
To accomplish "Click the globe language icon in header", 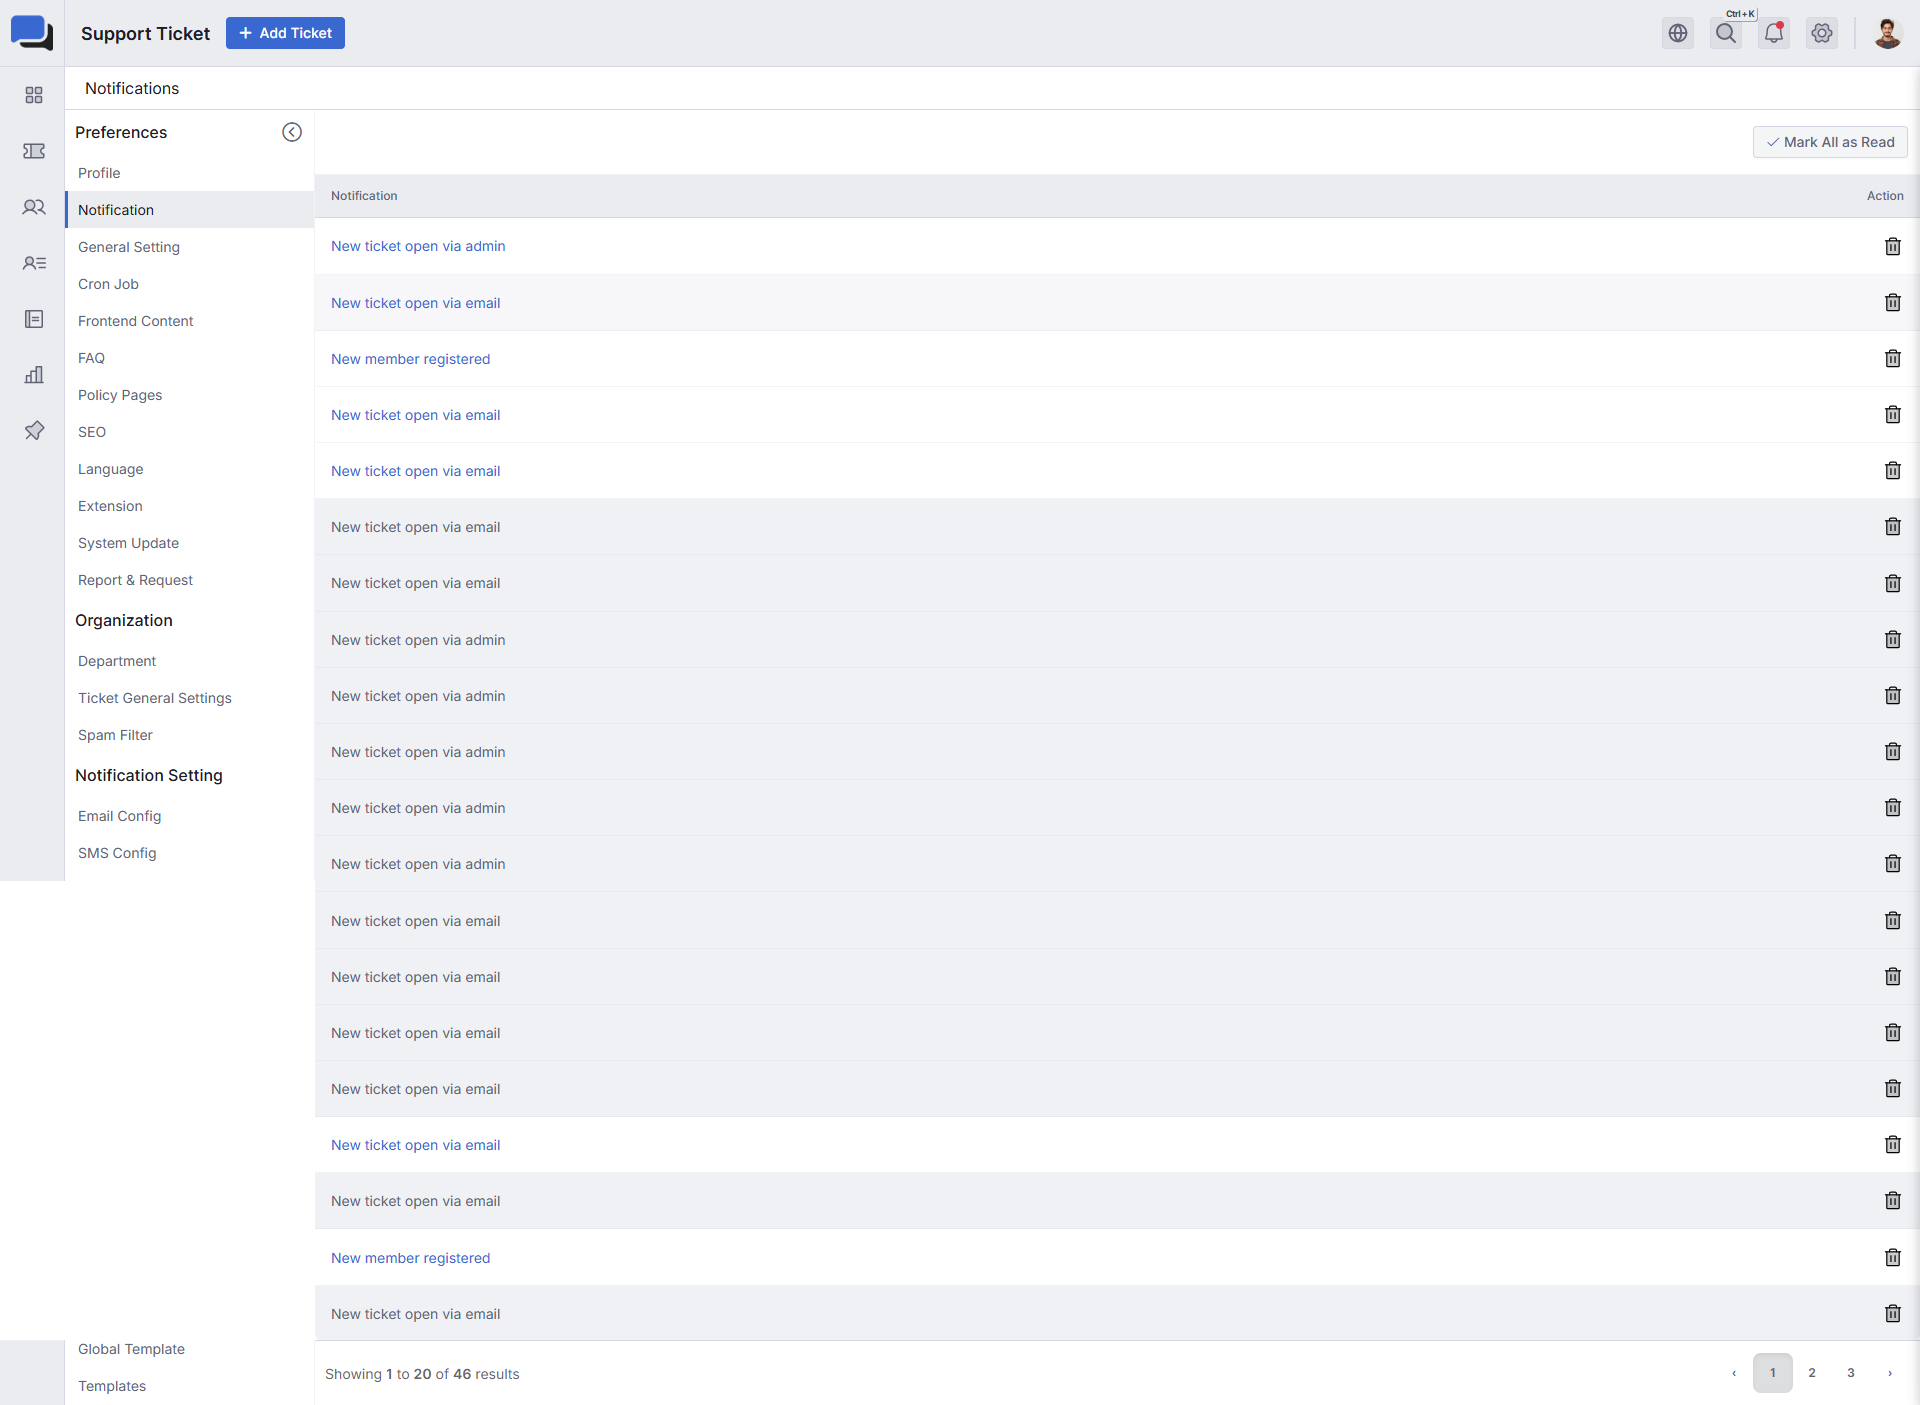I will tap(1678, 33).
